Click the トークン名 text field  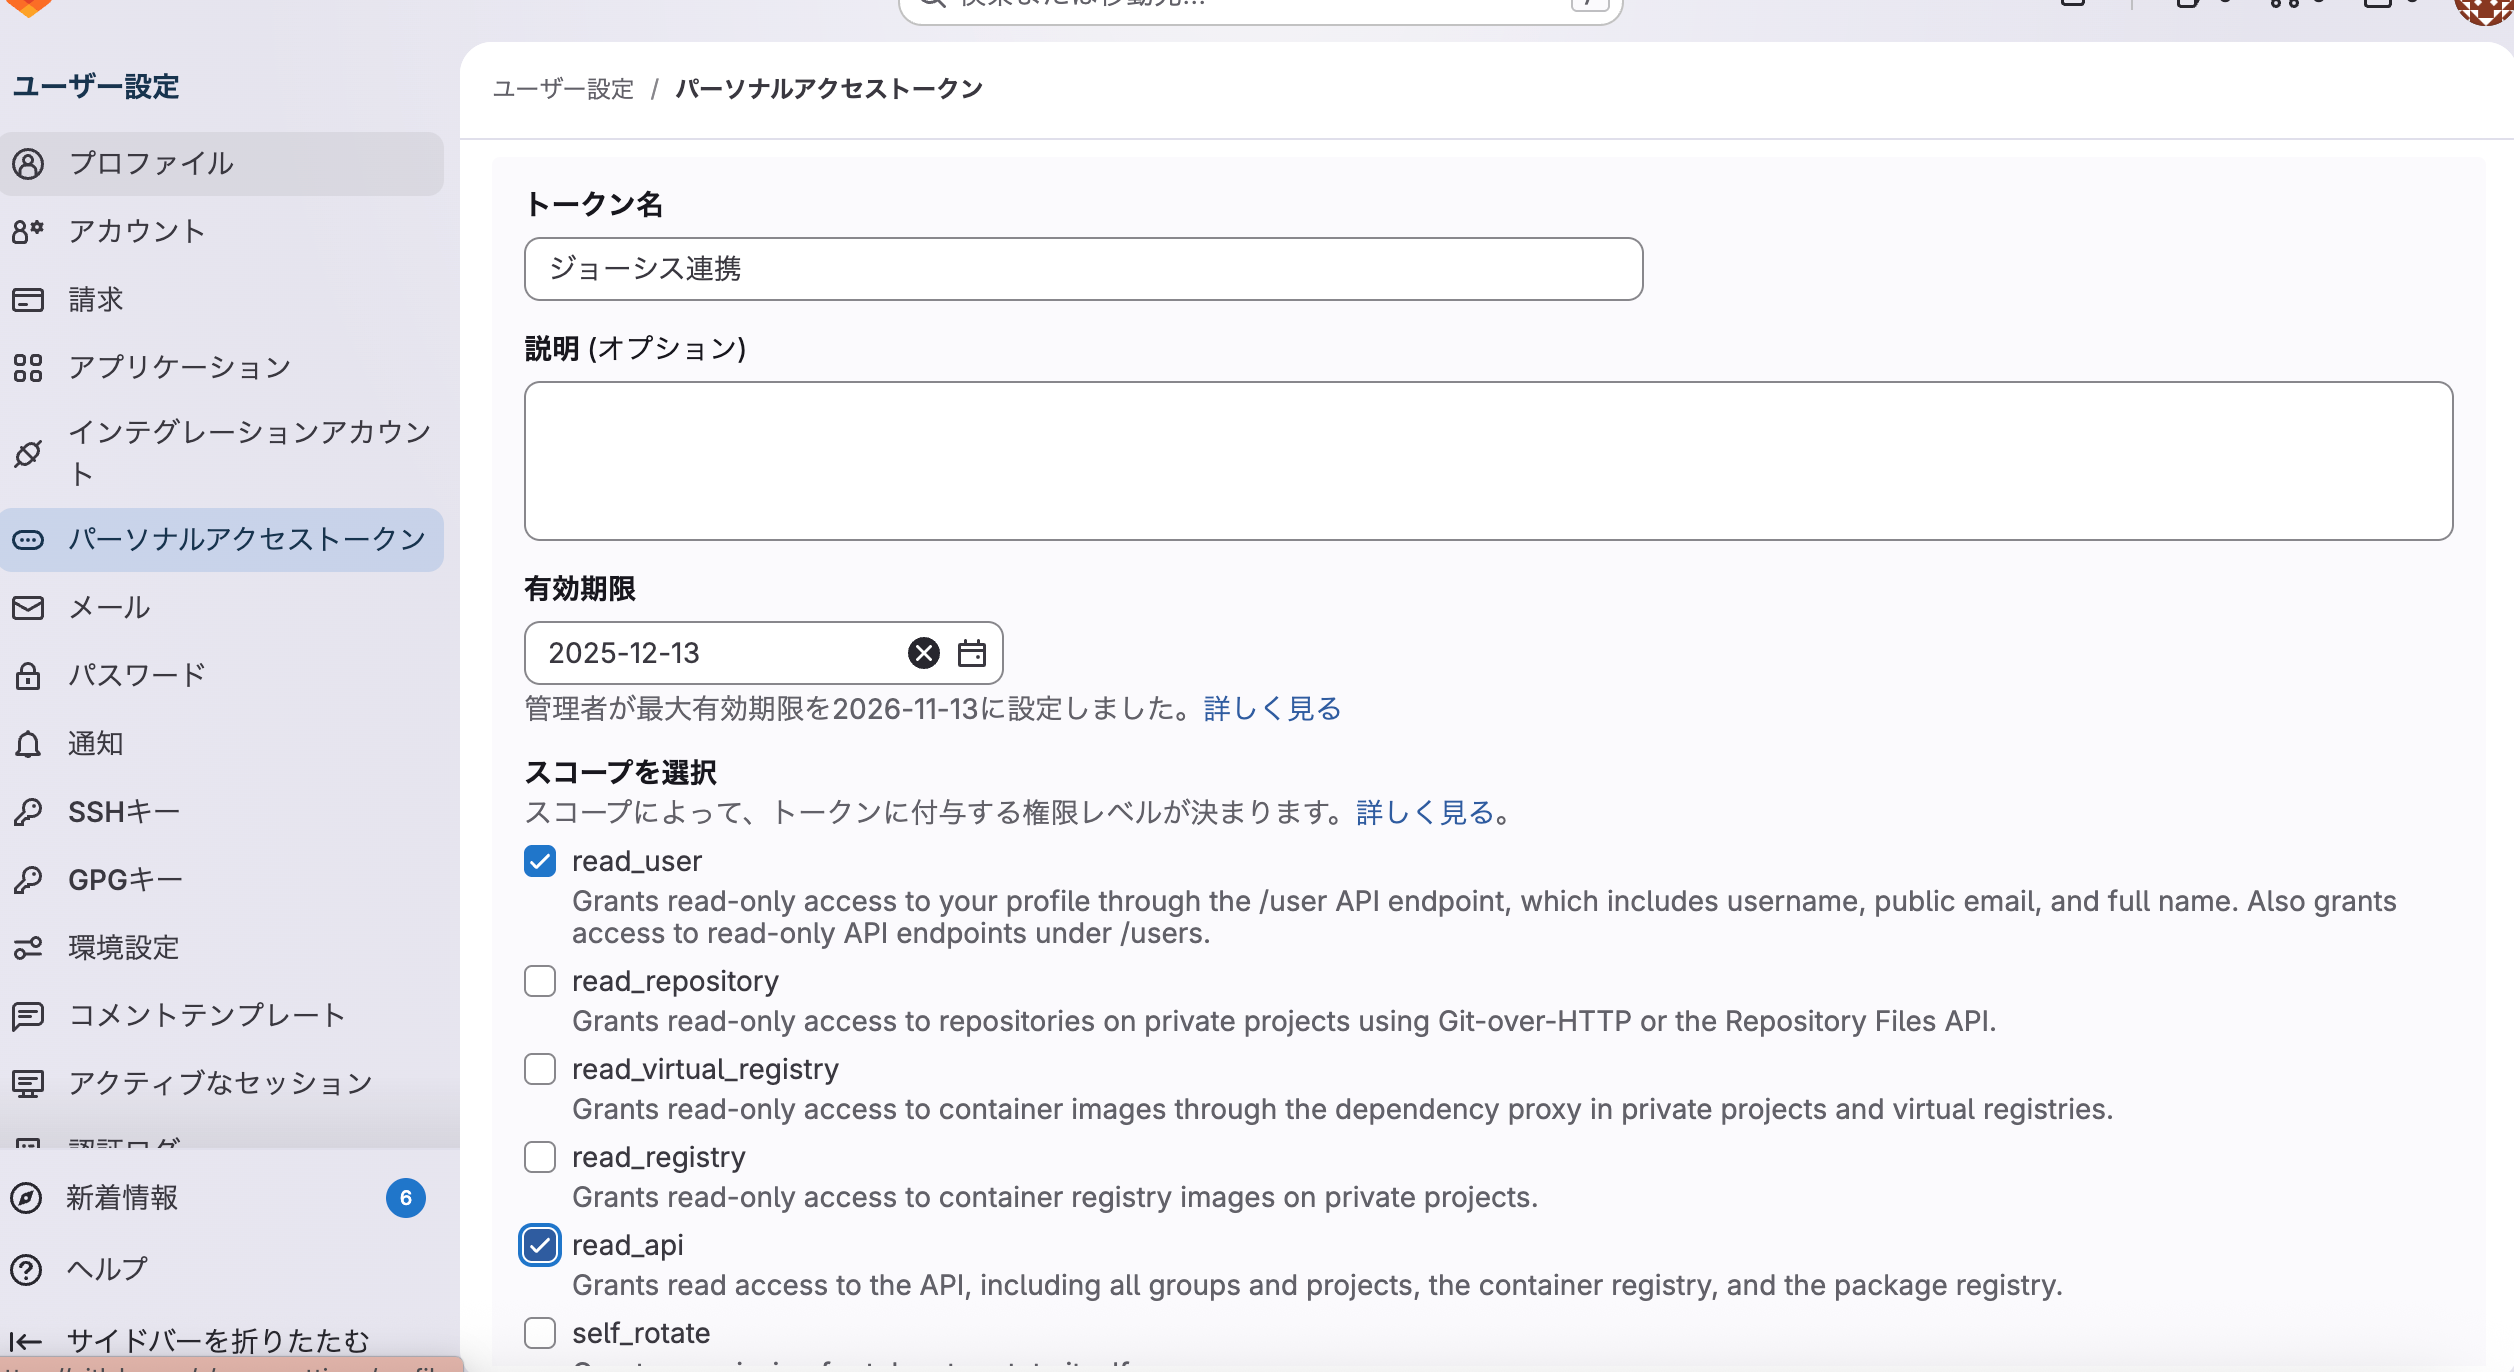1082,269
